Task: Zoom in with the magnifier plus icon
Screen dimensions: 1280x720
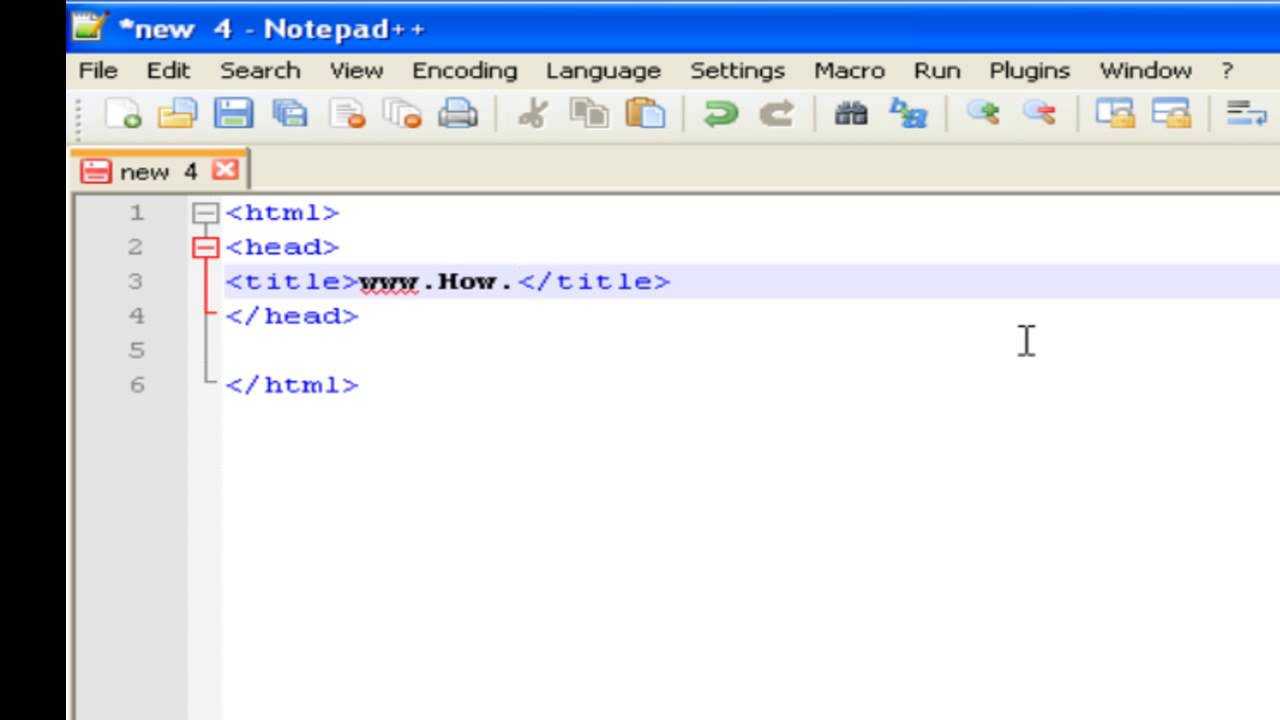Action: click(x=983, y=113)
